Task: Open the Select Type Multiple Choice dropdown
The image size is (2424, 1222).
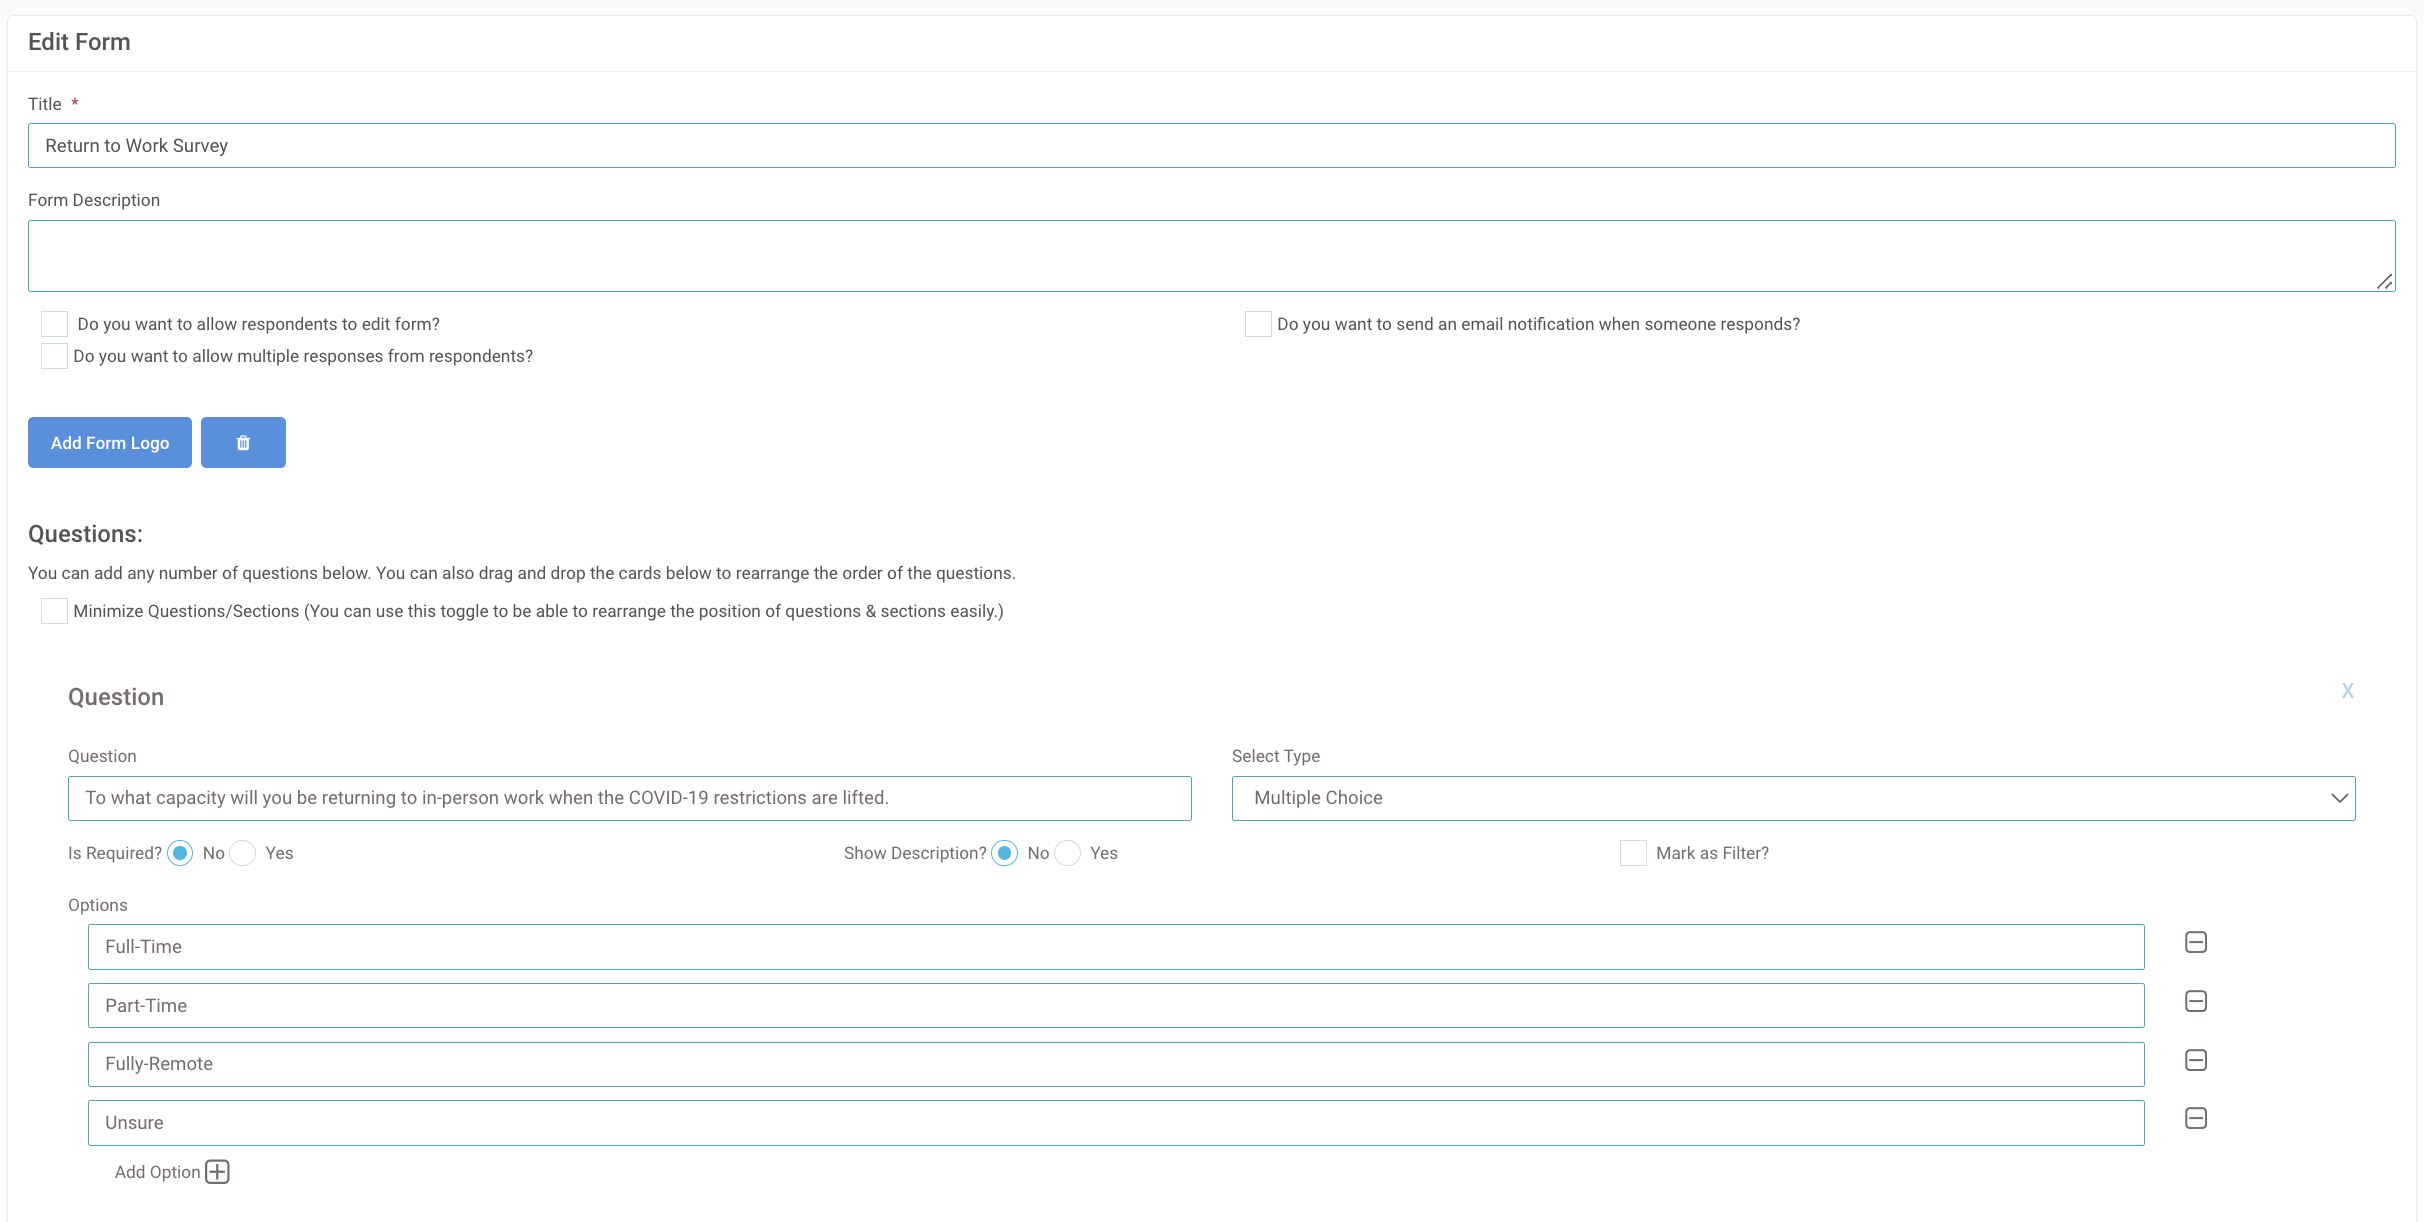Action: tap(1793, 798)
